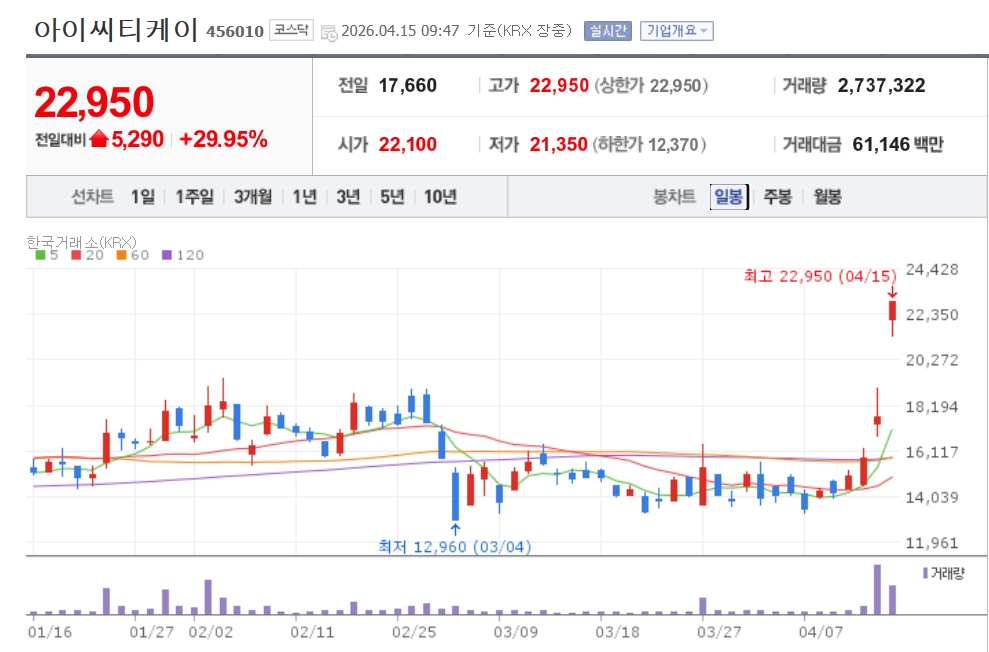
Task: Click the red 20-day moving average legend square
Action: [76, 255]
